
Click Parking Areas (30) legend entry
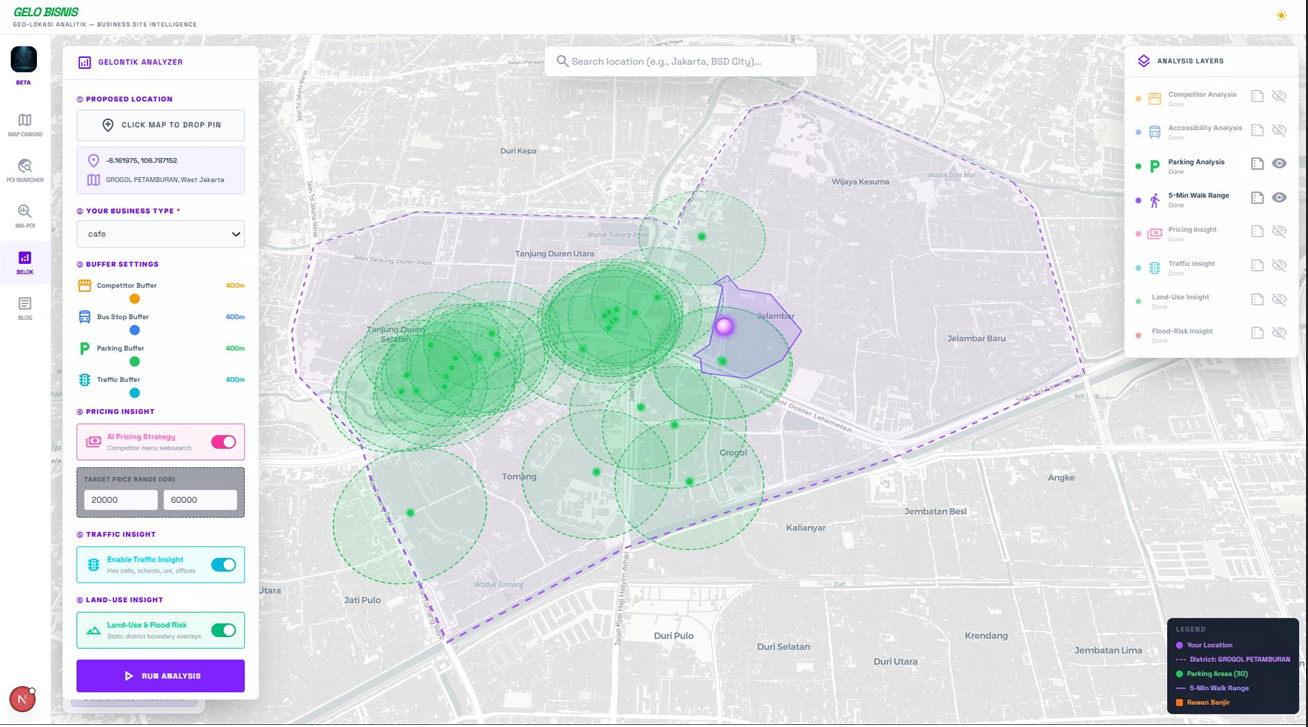[1217, 674]
